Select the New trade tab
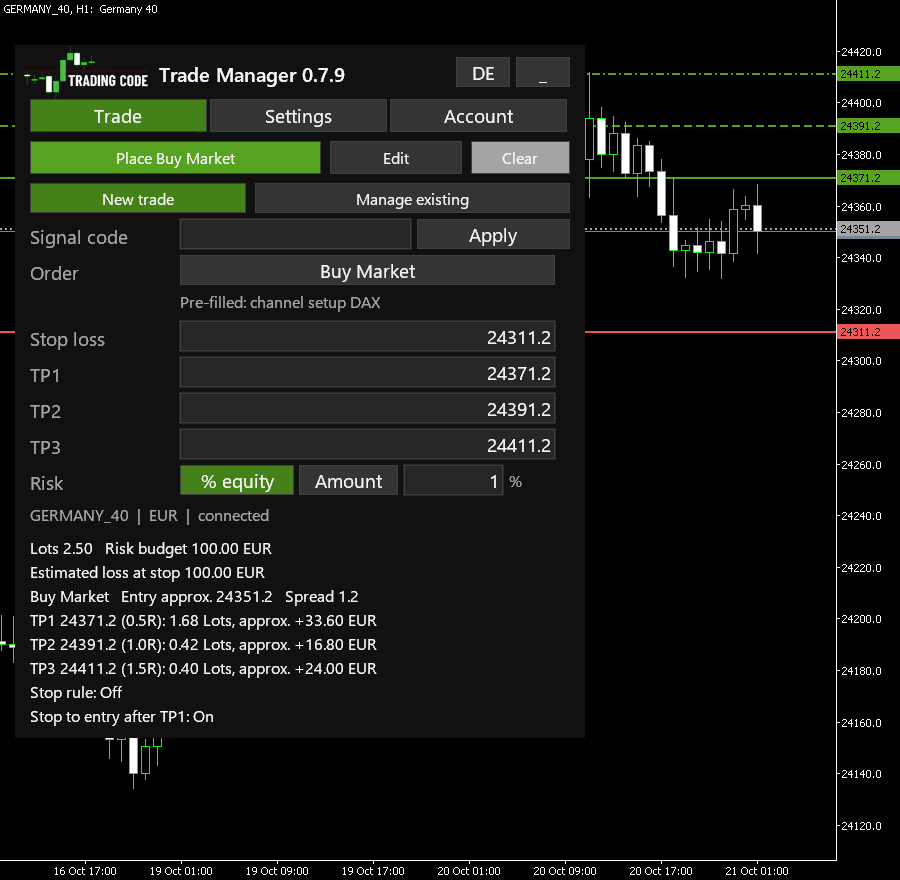 click(x=138, y=199)
